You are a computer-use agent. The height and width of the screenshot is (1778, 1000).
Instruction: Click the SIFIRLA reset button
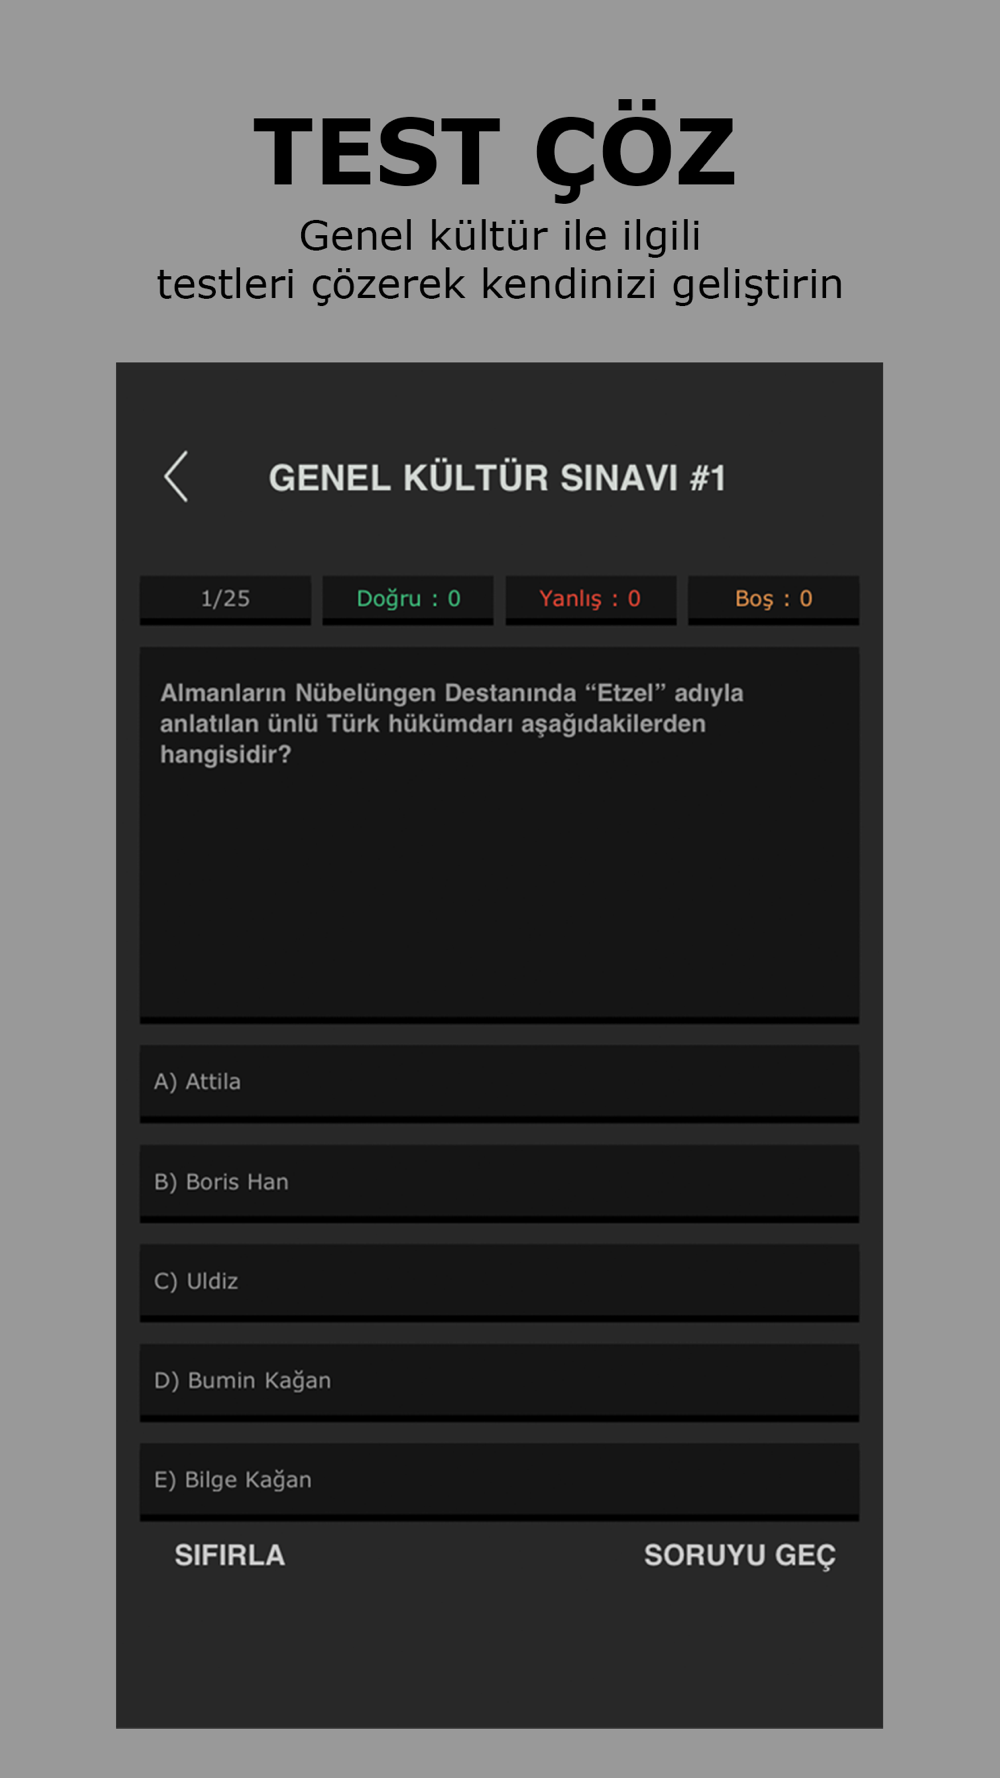tap(230, 1555)
